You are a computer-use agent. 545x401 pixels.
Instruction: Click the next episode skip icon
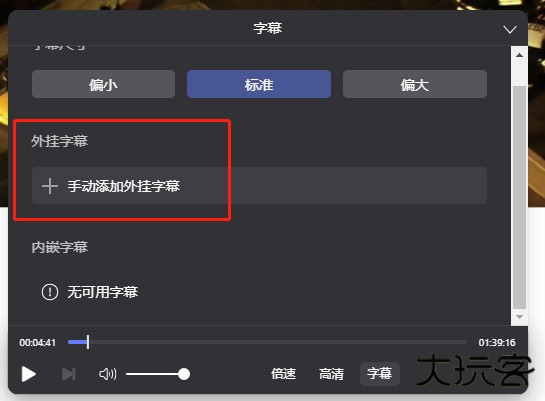pos(68,374)
